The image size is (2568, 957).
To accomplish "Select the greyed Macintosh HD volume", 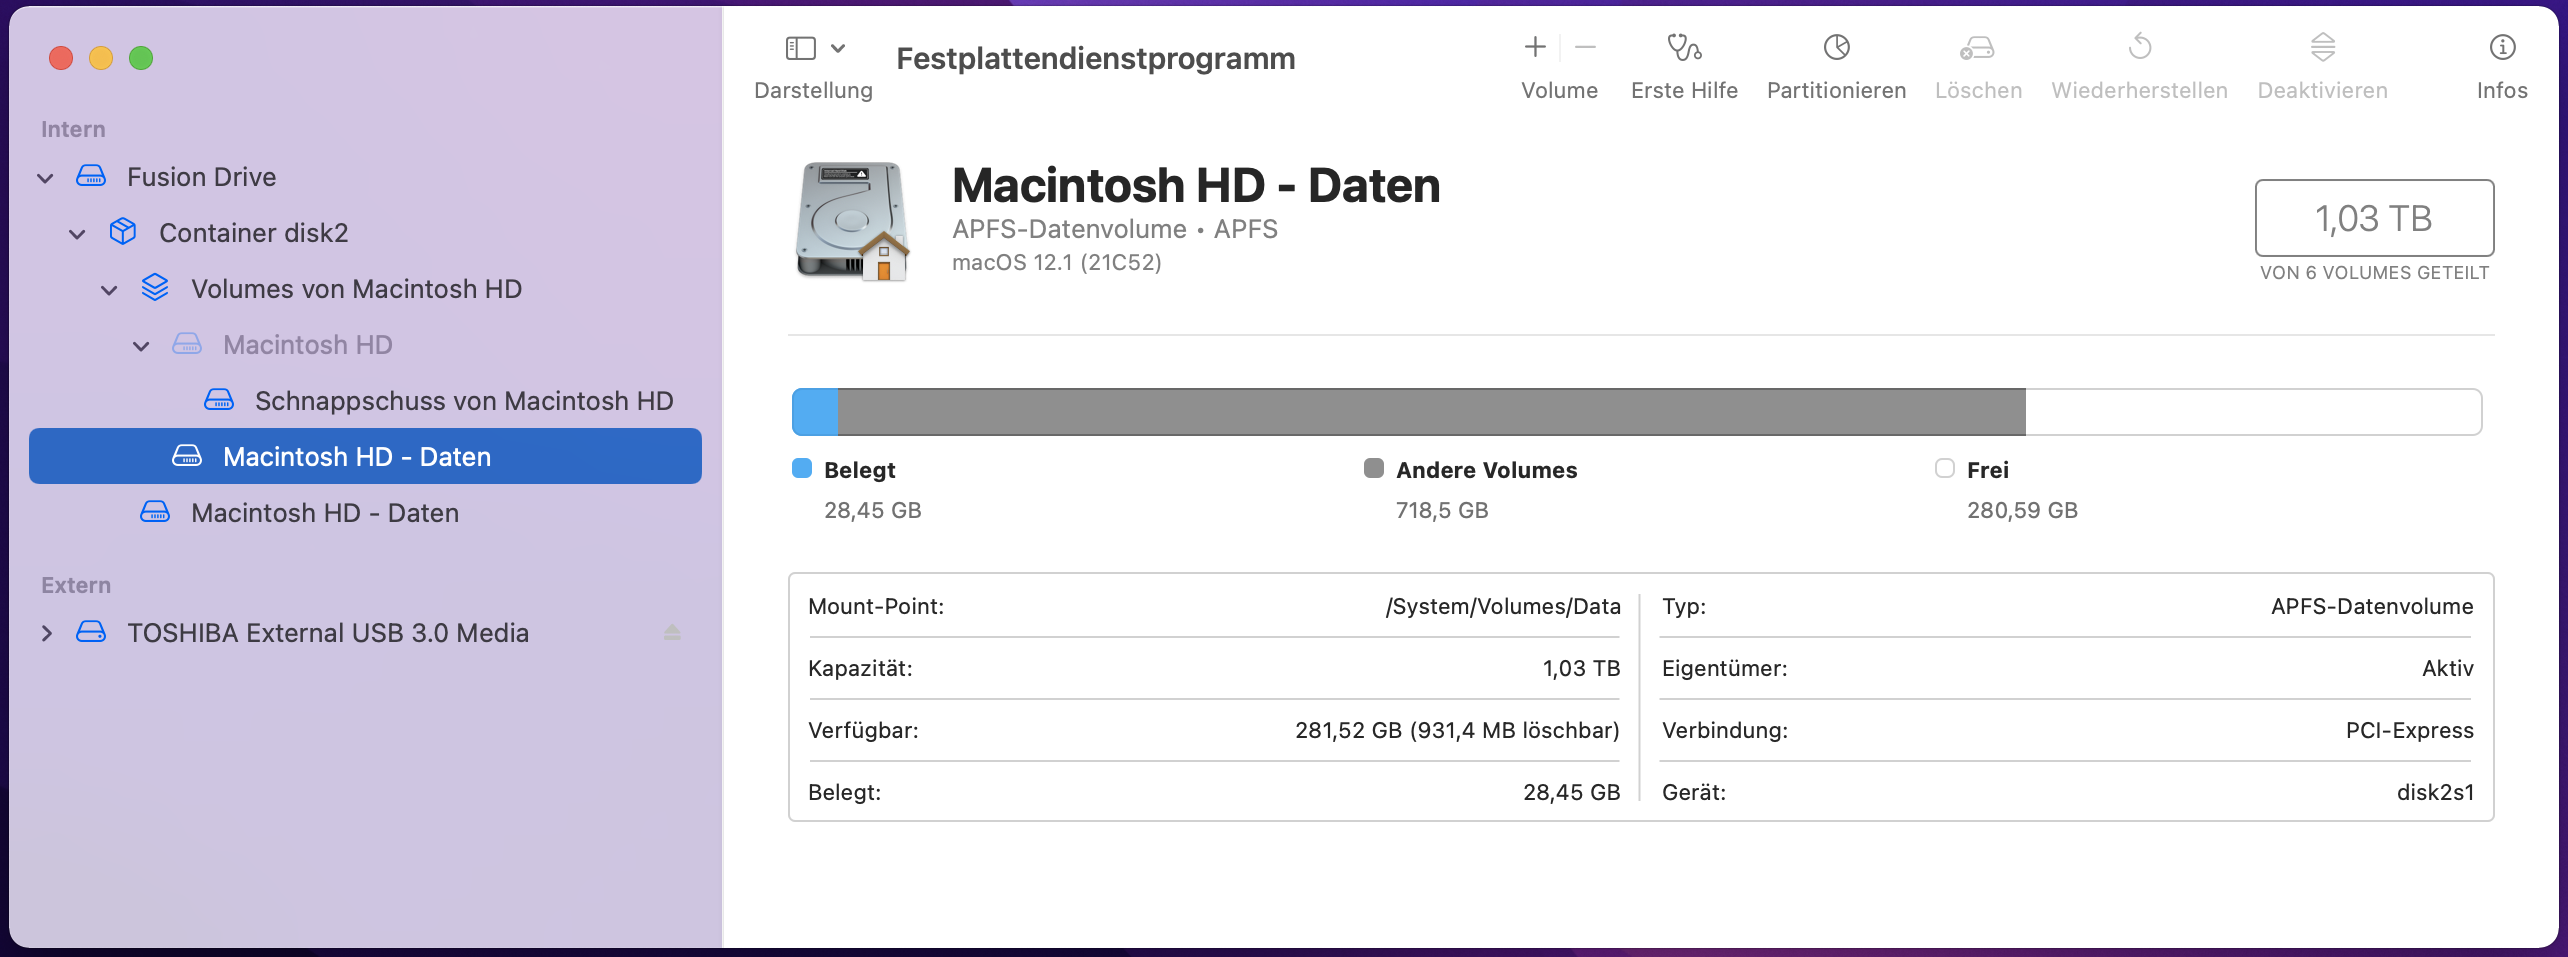I will click(x=307, y=345).
